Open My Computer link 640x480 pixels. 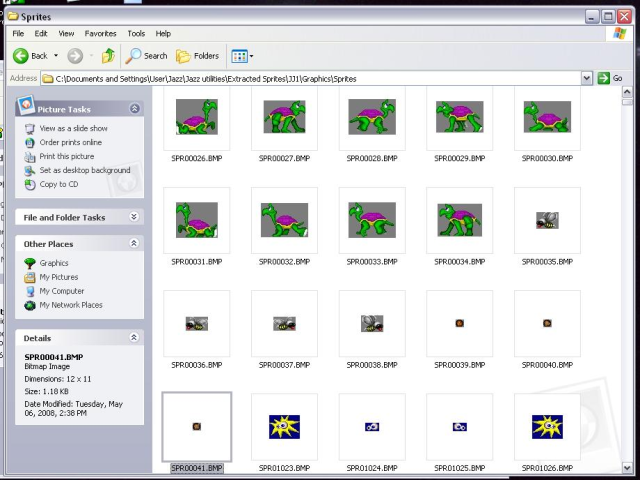pyautogui.click(x=62, y=291)
